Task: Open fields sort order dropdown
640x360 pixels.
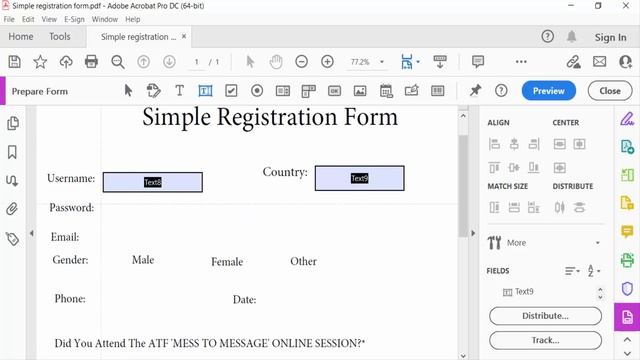Action: [593, 271]
